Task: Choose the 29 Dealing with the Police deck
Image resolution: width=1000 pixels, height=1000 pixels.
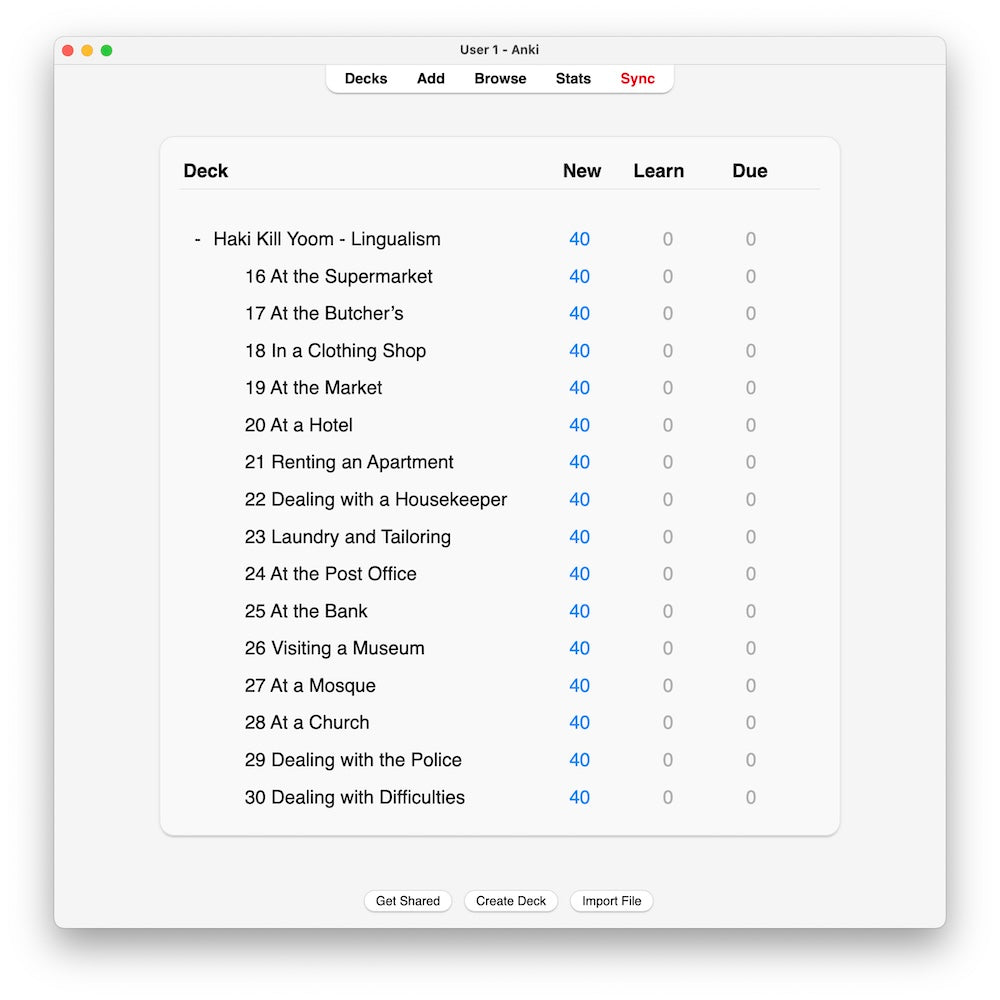Action: pos(353,760)
